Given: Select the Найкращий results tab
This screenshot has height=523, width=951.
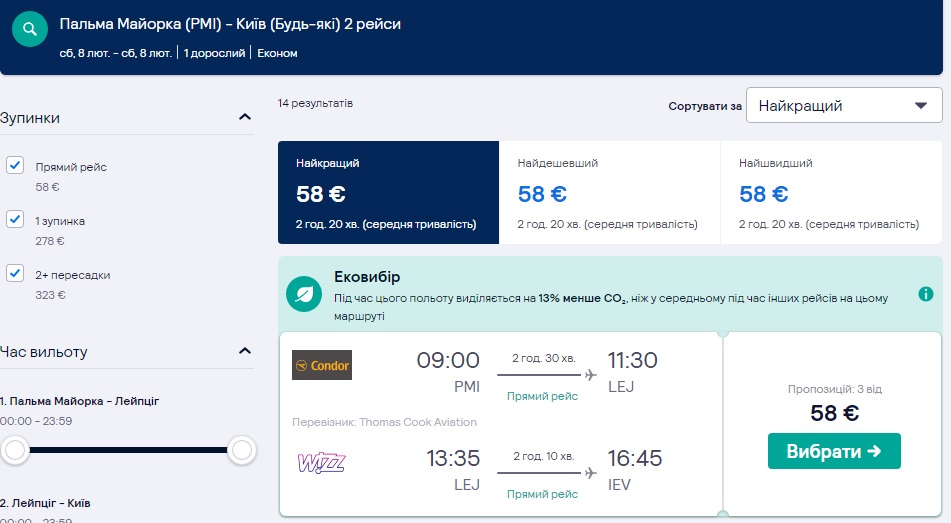Looking at the screenshot, I should click(x=388, y=192).
